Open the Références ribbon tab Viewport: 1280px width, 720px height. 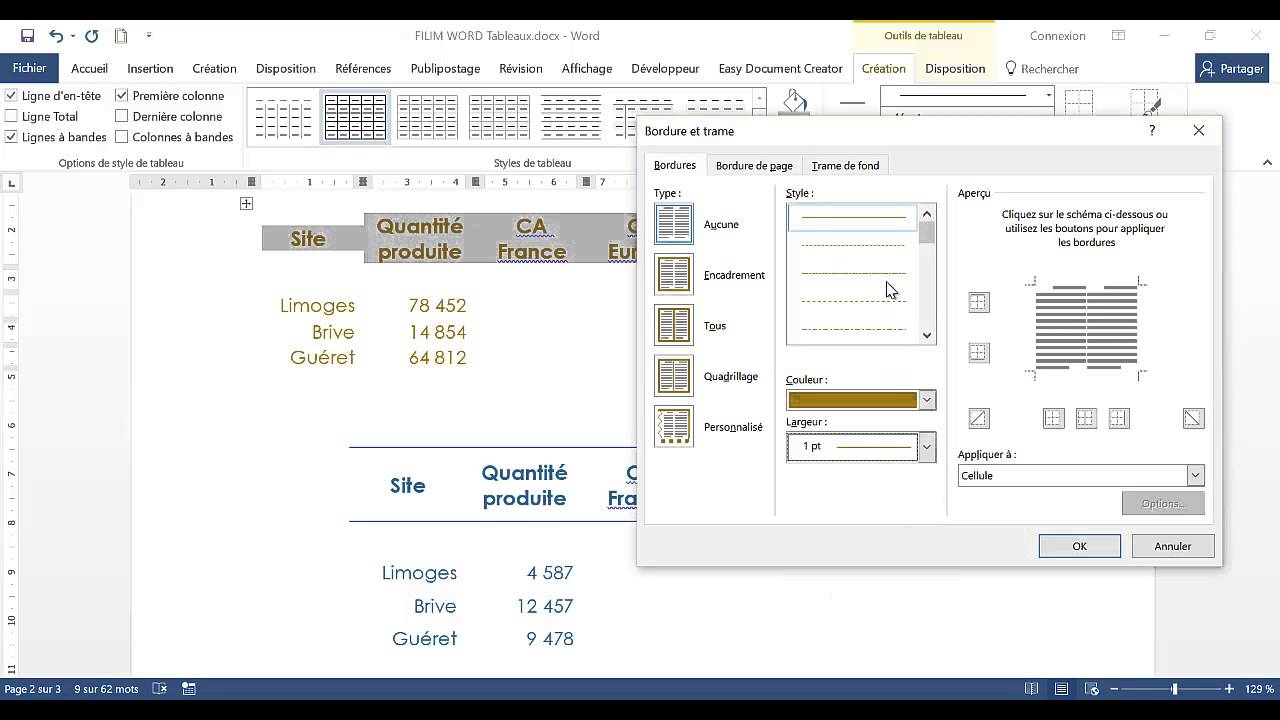363,69
